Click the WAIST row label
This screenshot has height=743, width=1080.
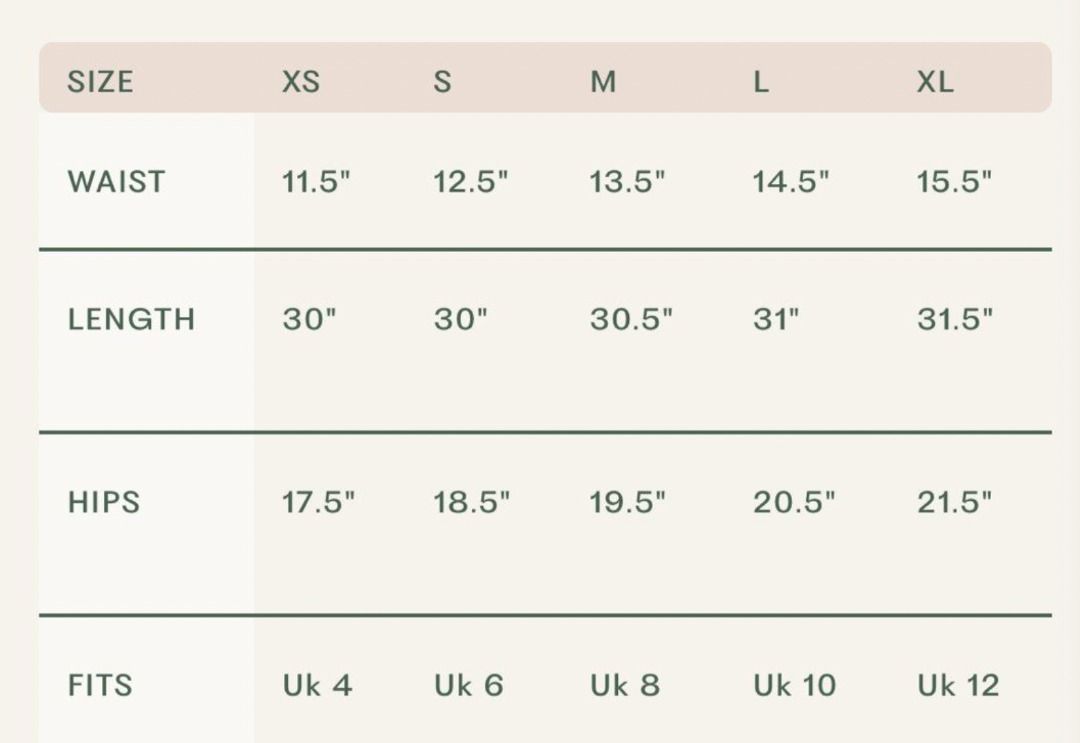click(116, 182)
